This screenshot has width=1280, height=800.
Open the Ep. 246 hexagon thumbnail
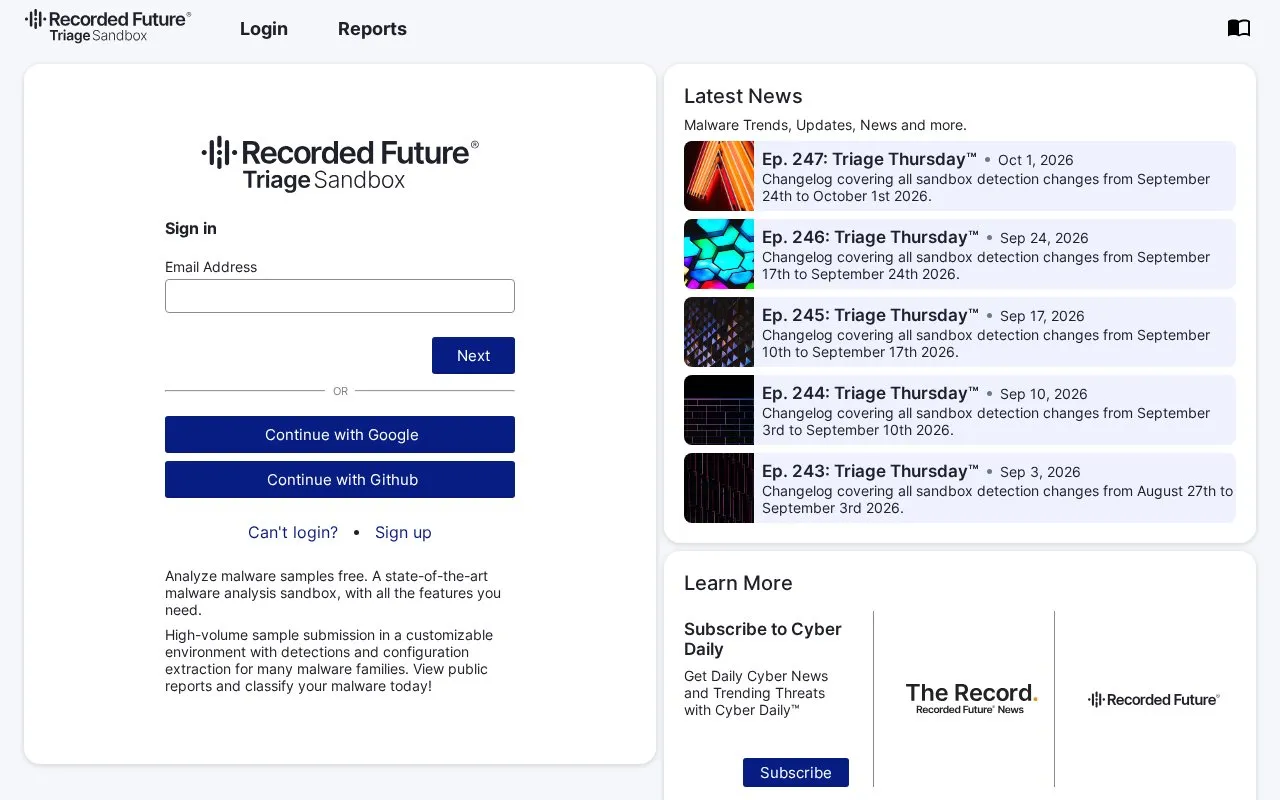coord(719,254)
